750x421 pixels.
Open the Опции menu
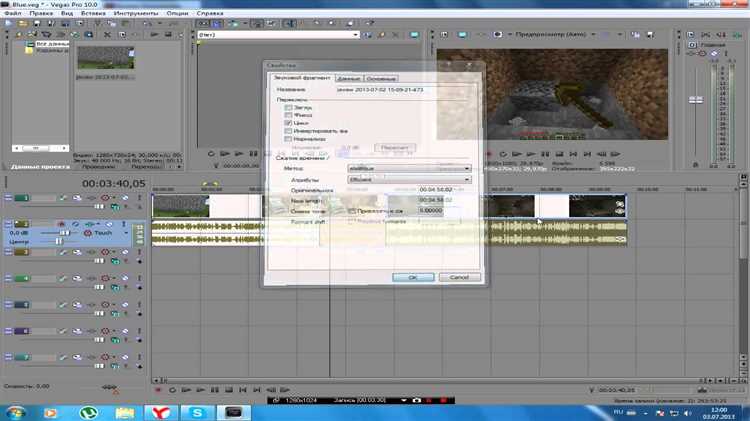tap(177, 13)
